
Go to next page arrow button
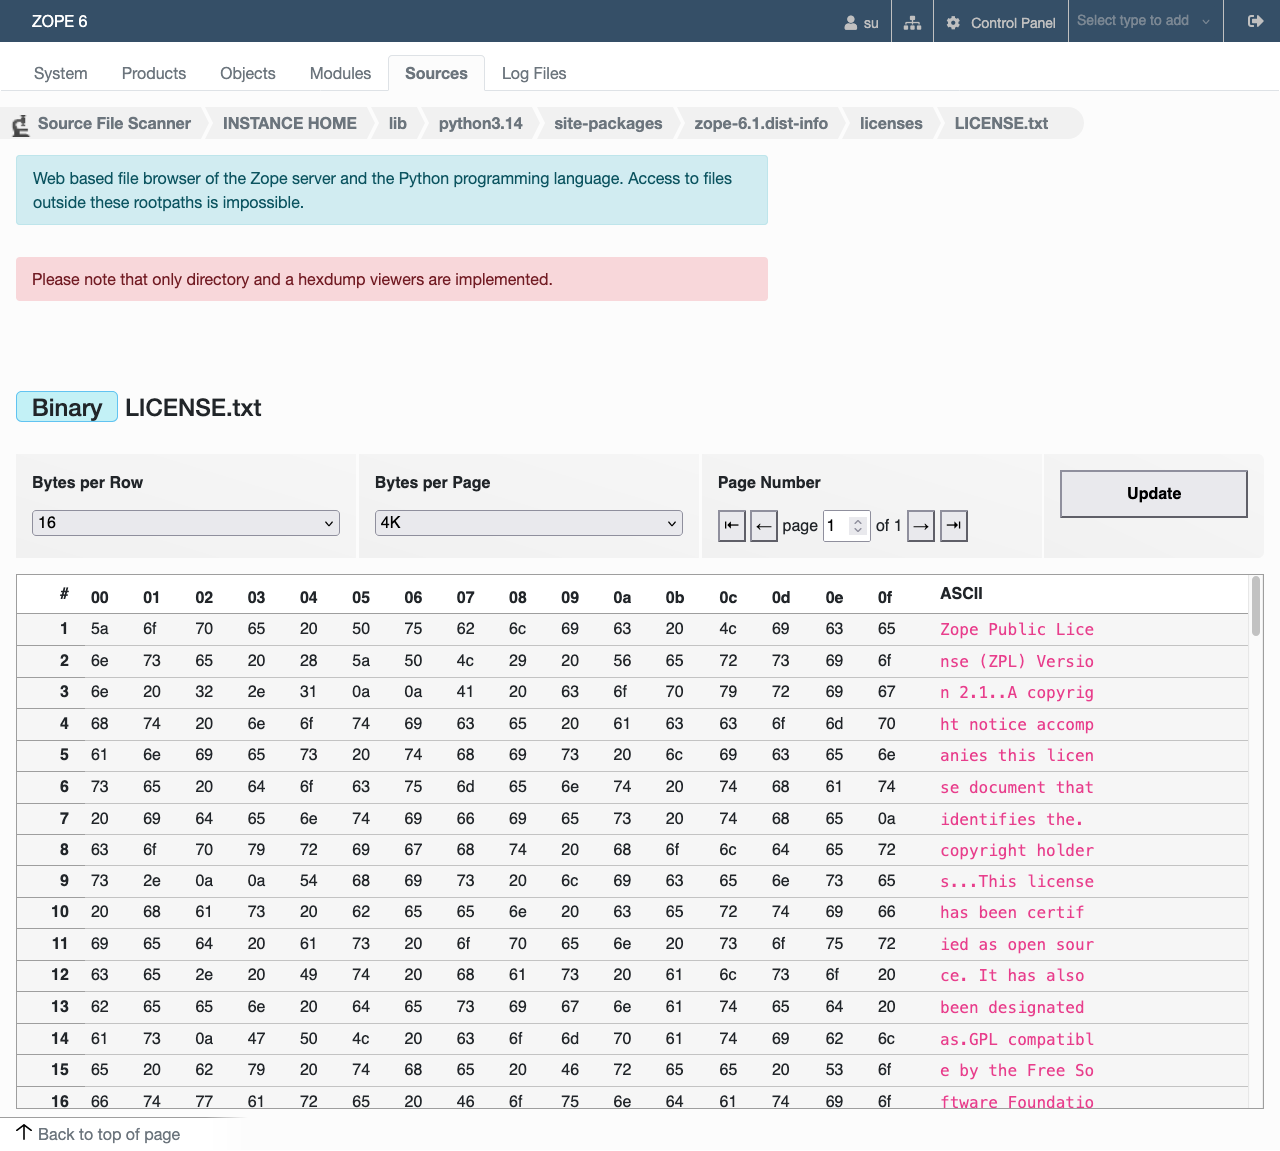pos(921,525)
